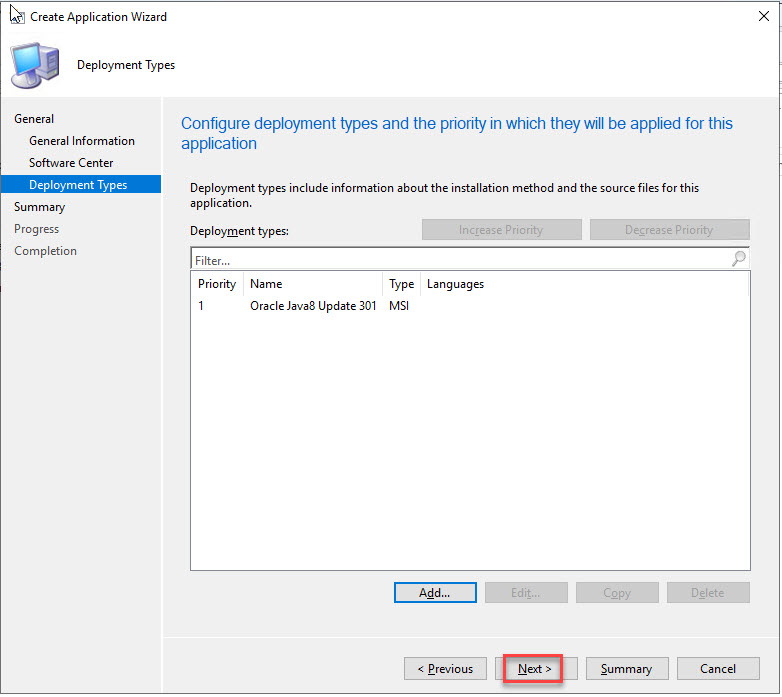Sort list by Priority column header
This screenshot has width=782, height=697.
point(217,284)
